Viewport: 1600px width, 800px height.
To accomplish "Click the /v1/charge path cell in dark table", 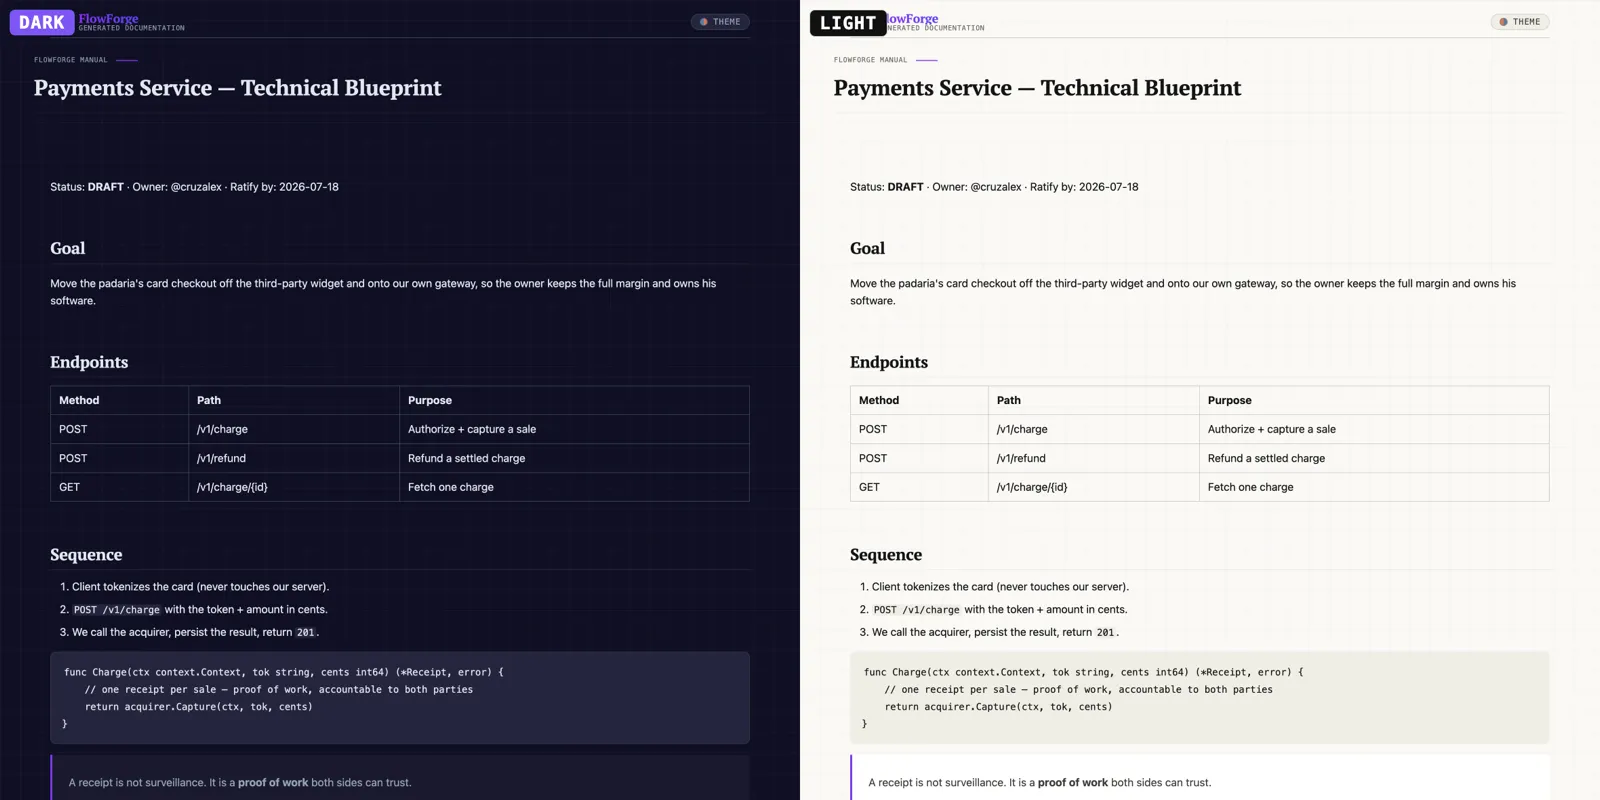I will [x=294, y=429].
